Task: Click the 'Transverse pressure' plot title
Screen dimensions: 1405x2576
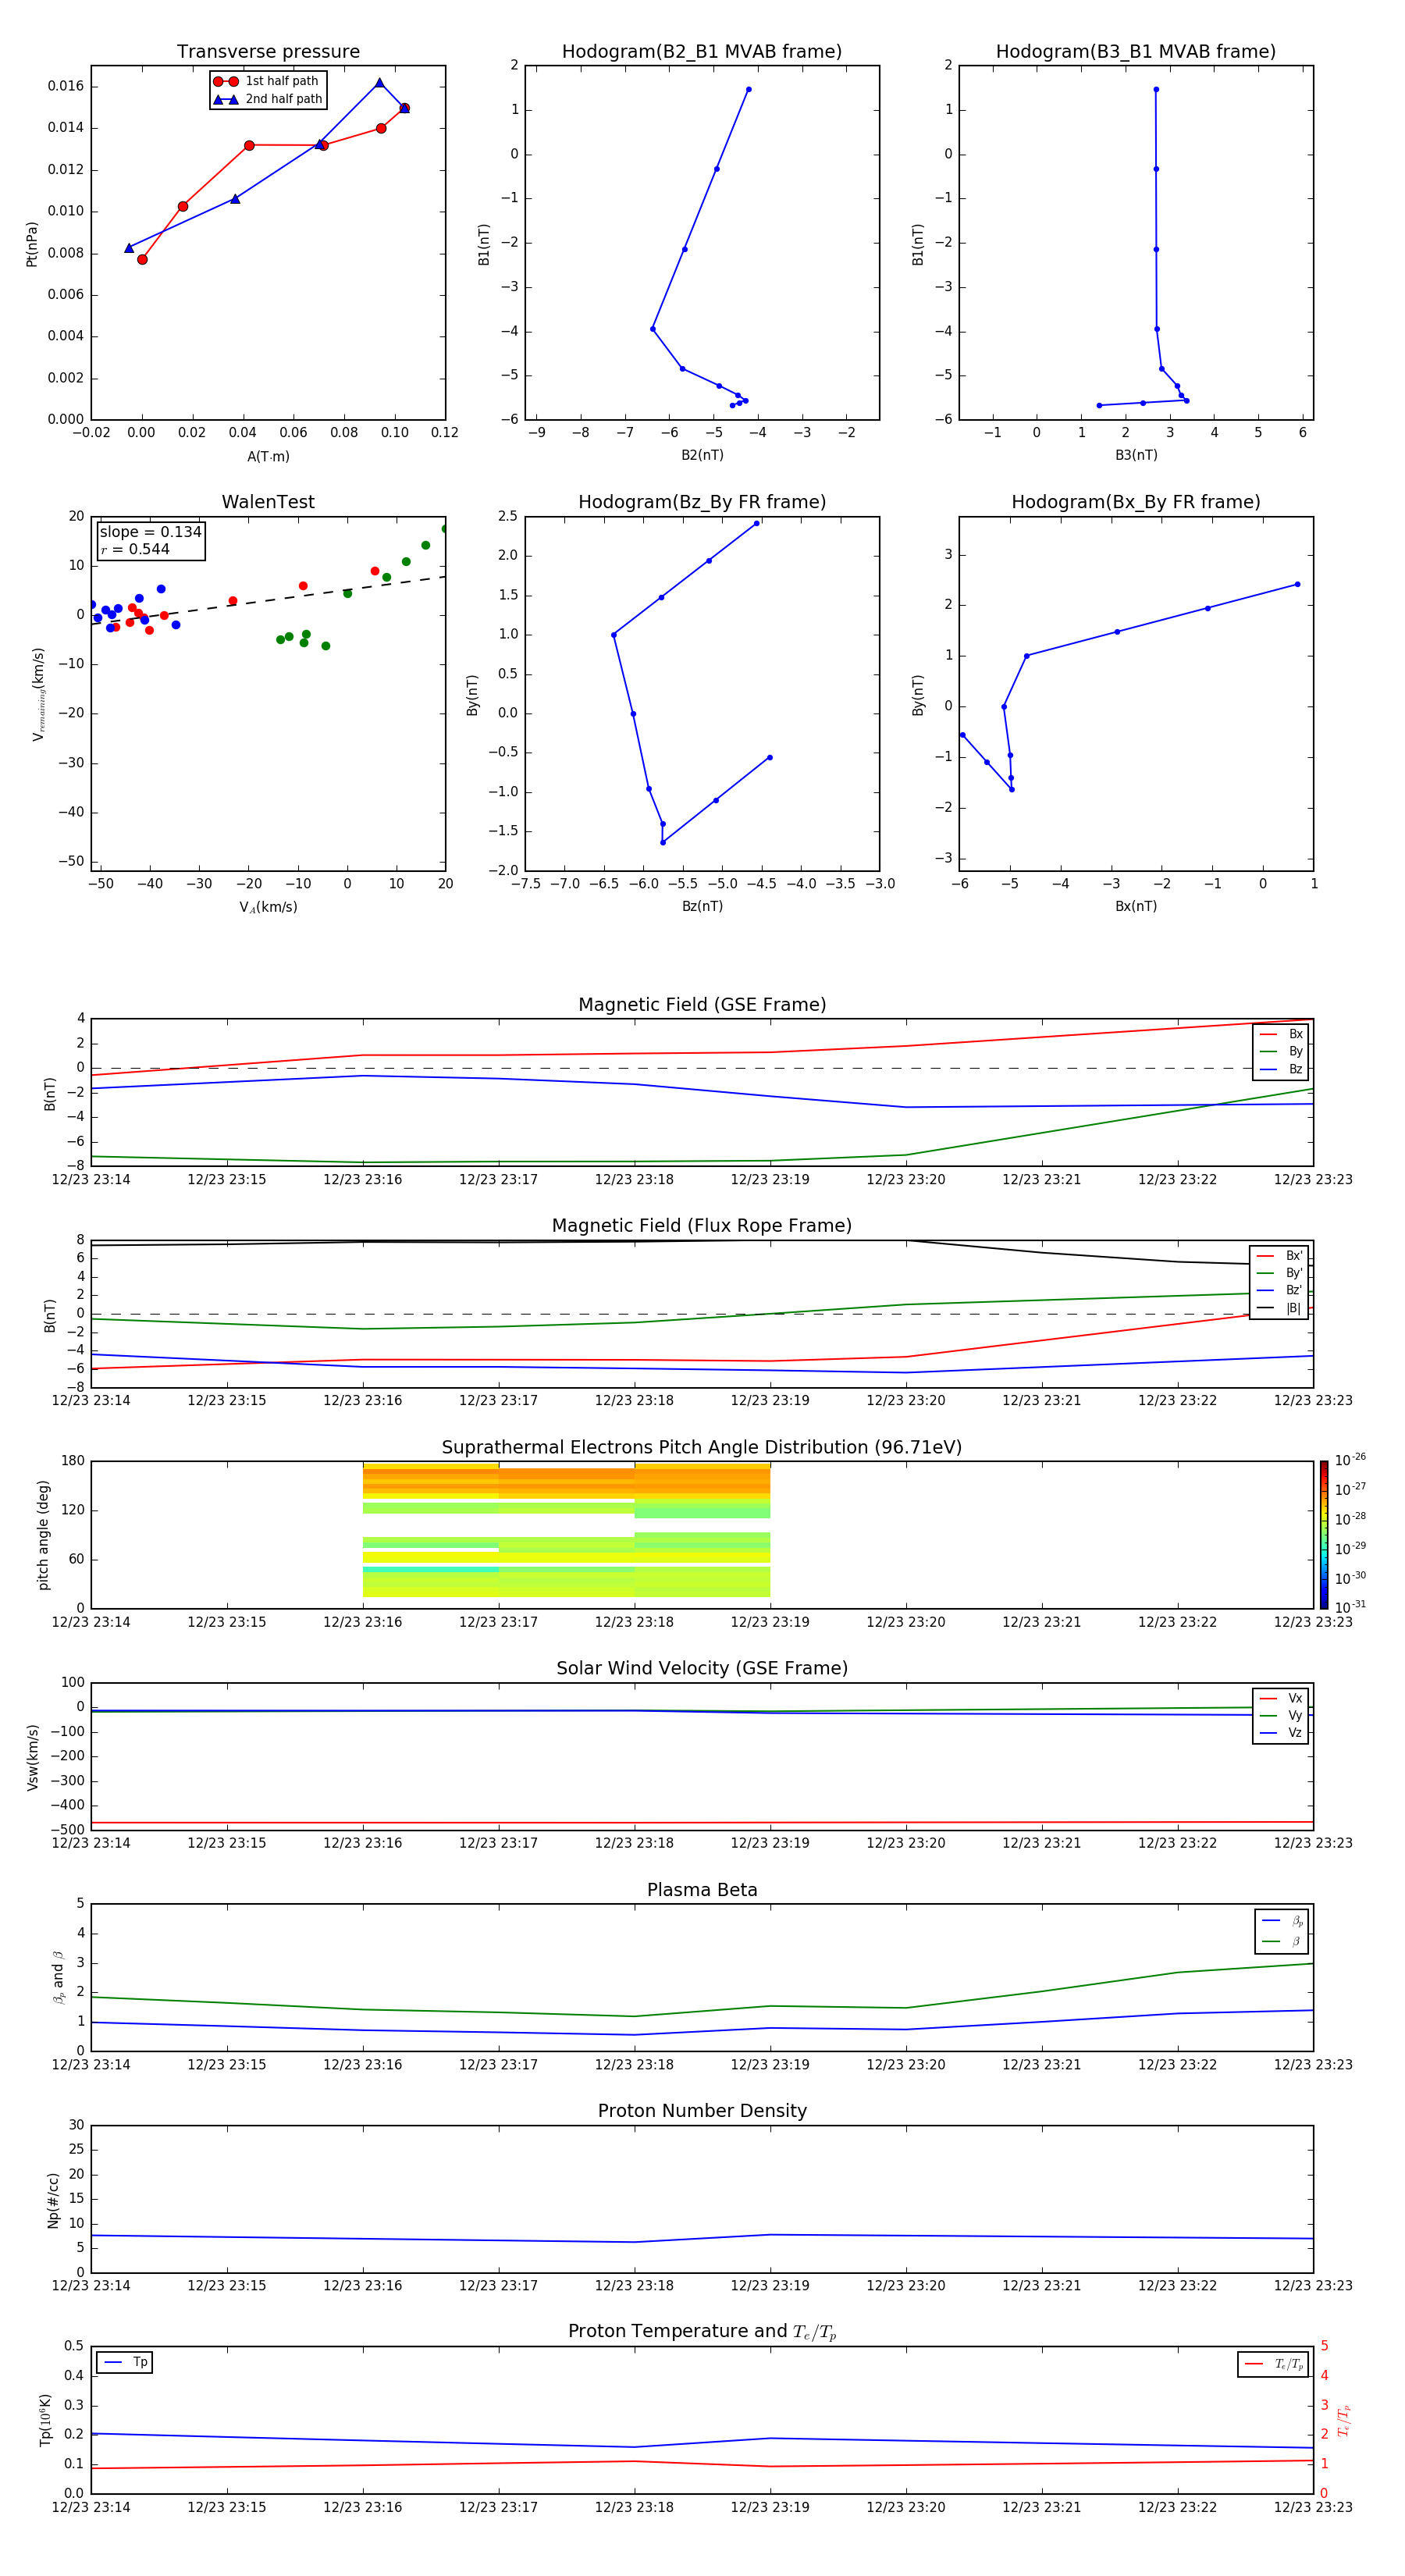Action: click(x=268, y=51)
